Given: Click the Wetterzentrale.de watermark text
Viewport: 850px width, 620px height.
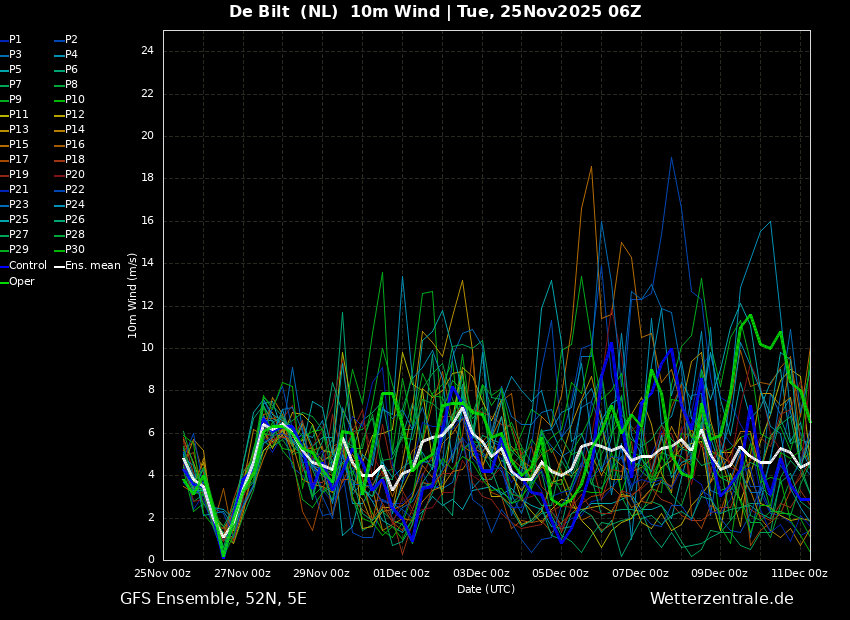Looking at the screenshot, I should (x=722, y=598).
